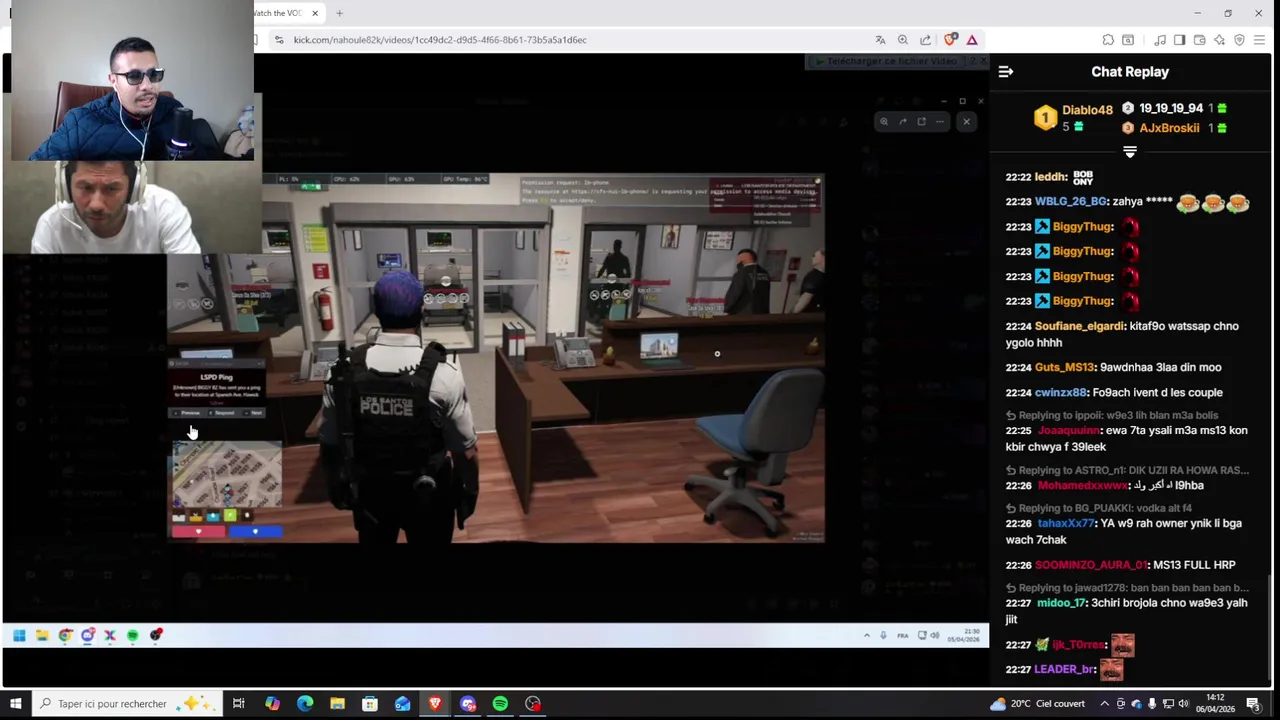Open 19_19_19_94 gifter profile
This screenshot has height=720, width=1280.
[x=1171, y=108]
